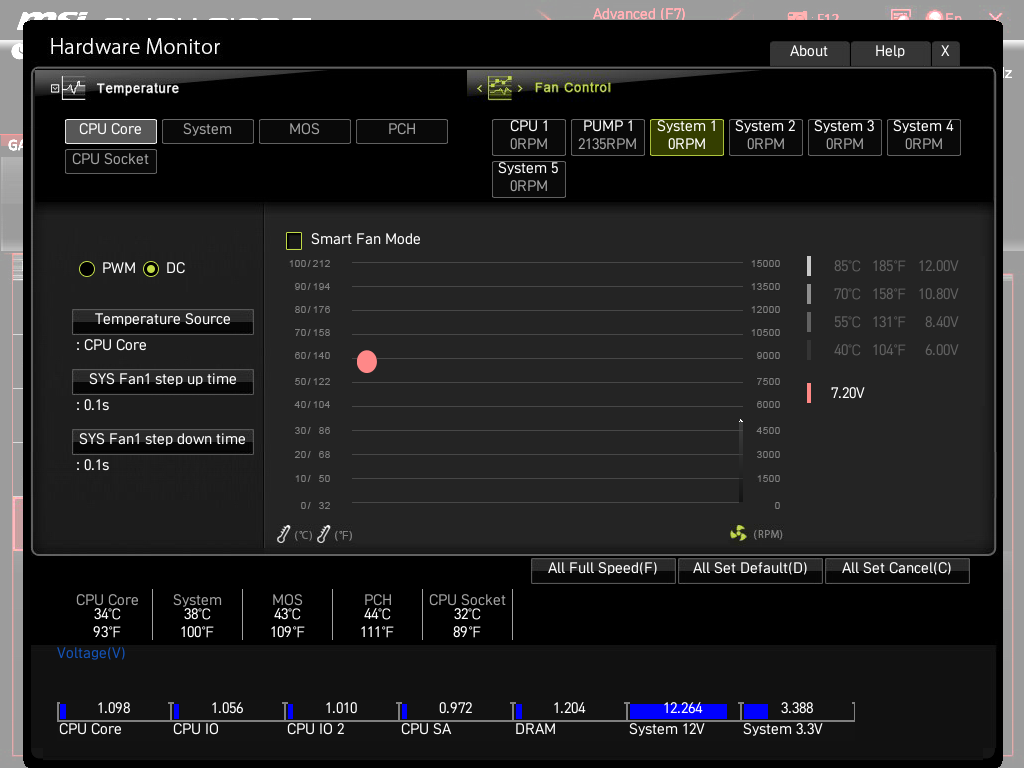Click the 70°C 10.80V level marker
Viewport: 1024px width, 768px height.
pos(809,294)
